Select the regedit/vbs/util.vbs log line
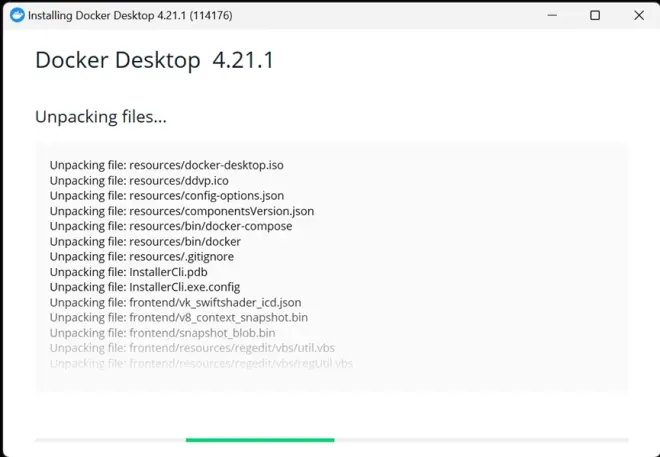The width and height of the screenshot is (660, 457). 192,348
